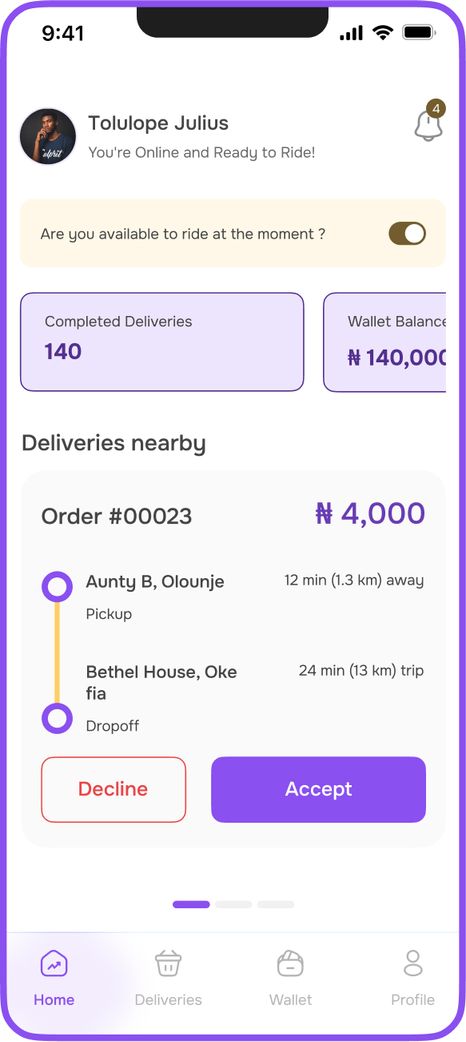This screenshot has height=1042, width=466.
Task: Toggle ride availability switch off
Action: (x=408, y=234)
